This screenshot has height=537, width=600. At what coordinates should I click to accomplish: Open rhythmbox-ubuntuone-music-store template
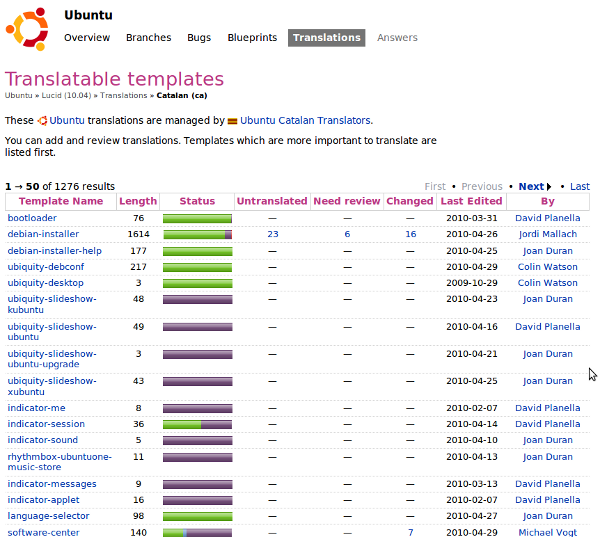(59, 462)
